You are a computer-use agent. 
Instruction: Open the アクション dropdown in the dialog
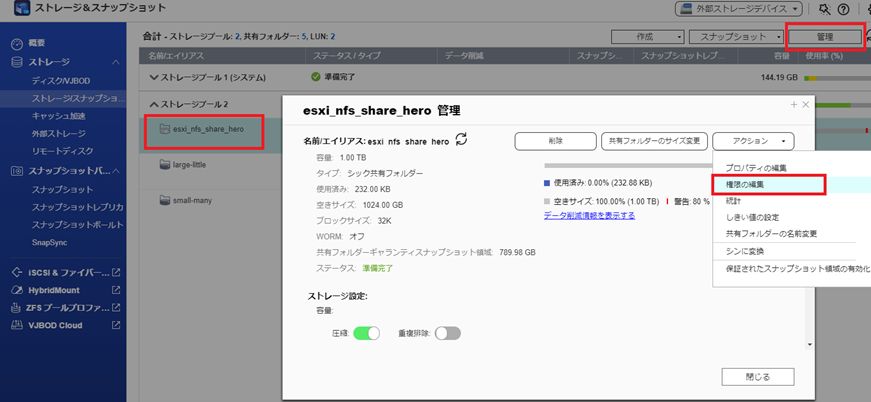[753, 142]
